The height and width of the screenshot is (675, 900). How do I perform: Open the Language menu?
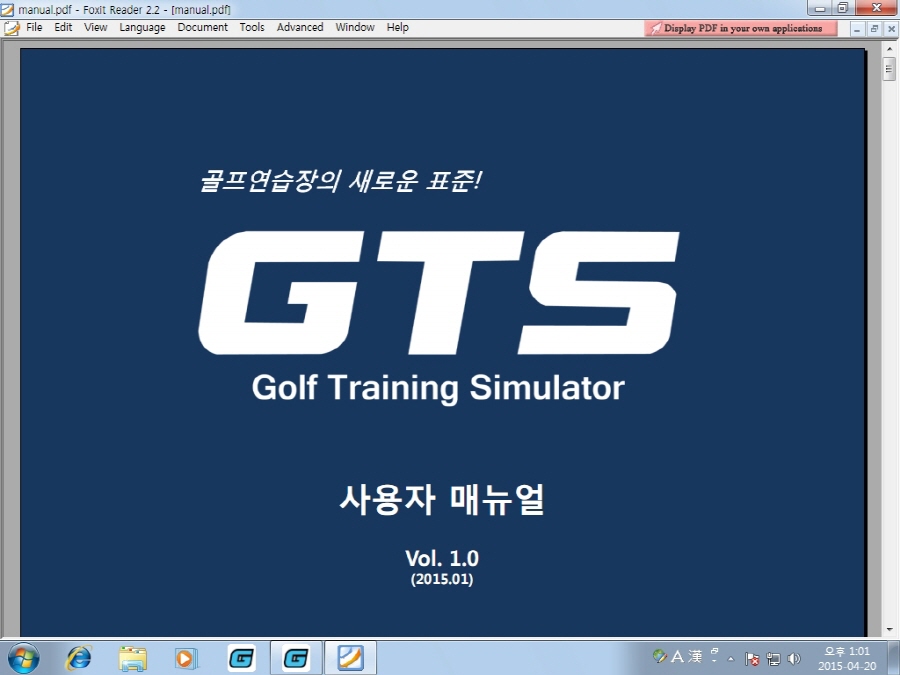click(142, 27)
